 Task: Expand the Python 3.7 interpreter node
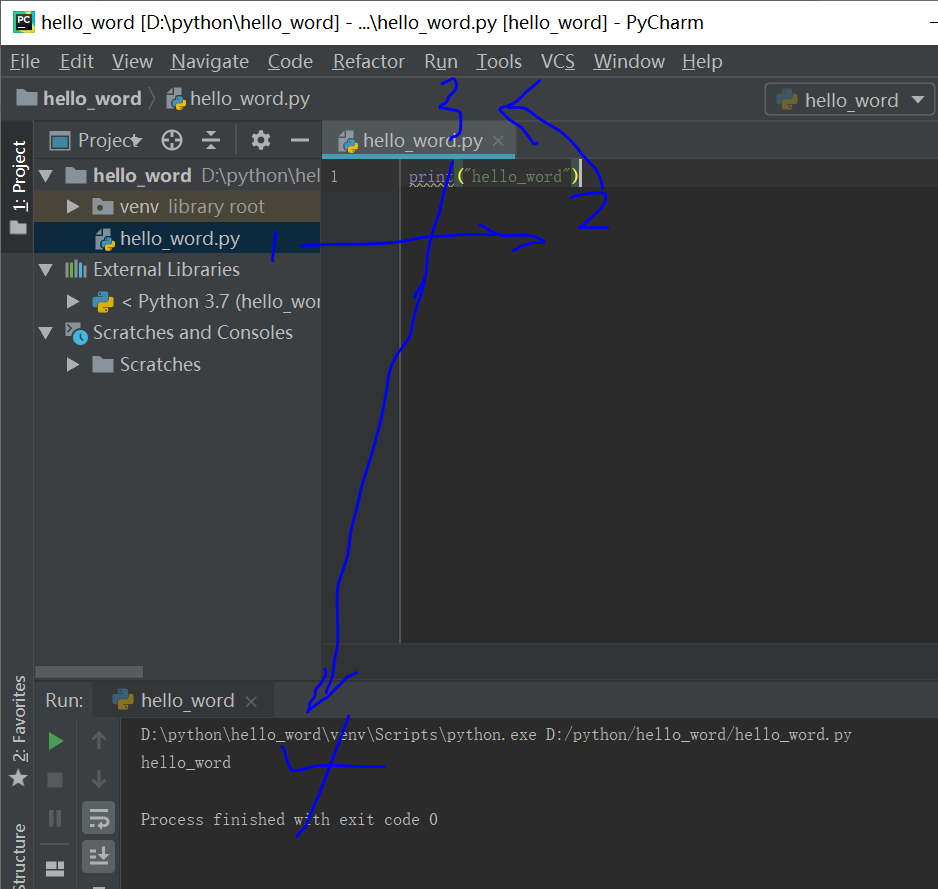pyautogui.click(x=73, y=302)
